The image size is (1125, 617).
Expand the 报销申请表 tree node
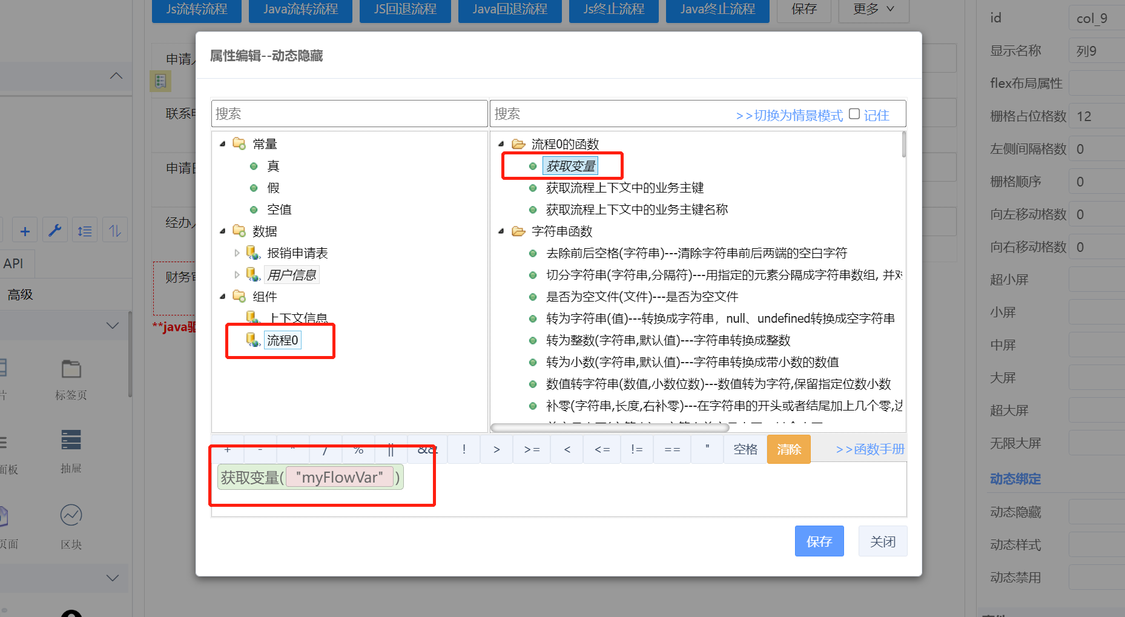tap(237, 253)
